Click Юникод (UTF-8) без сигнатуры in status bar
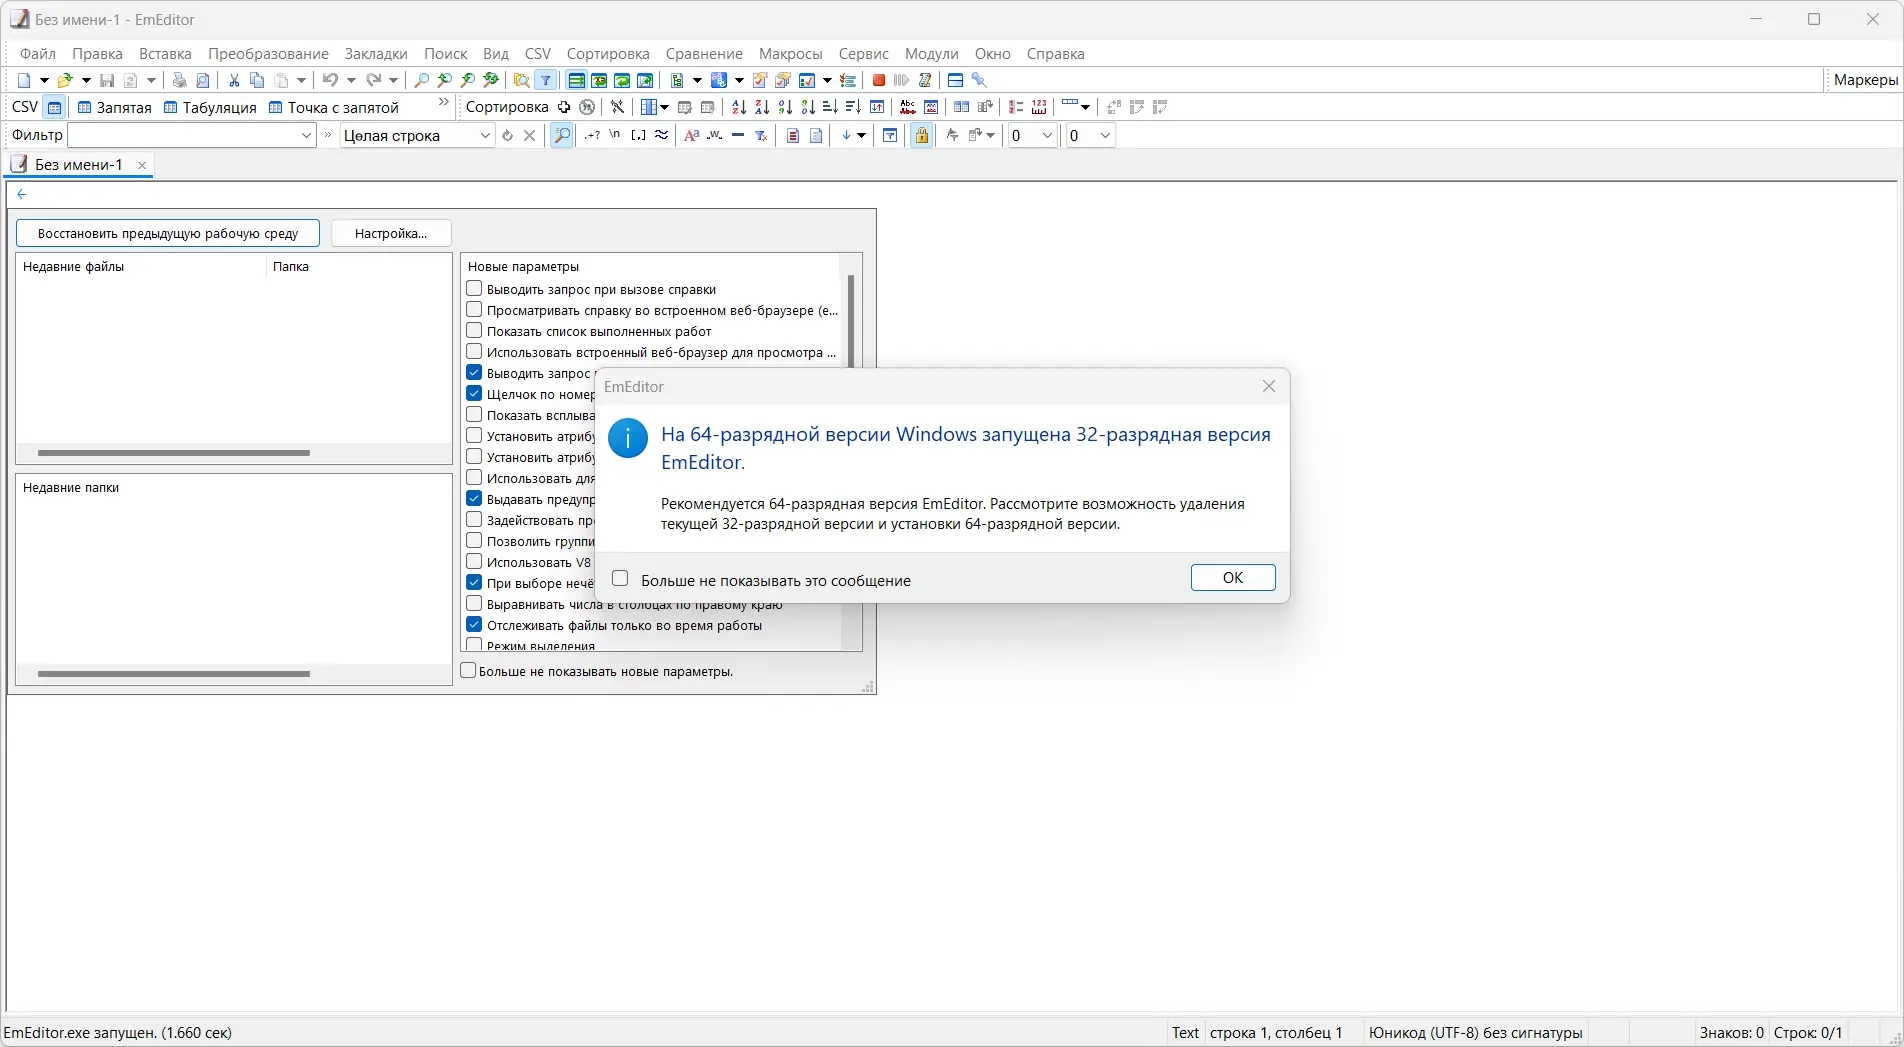Screen dimensions: 1904x1047 click(1474, 1032)
